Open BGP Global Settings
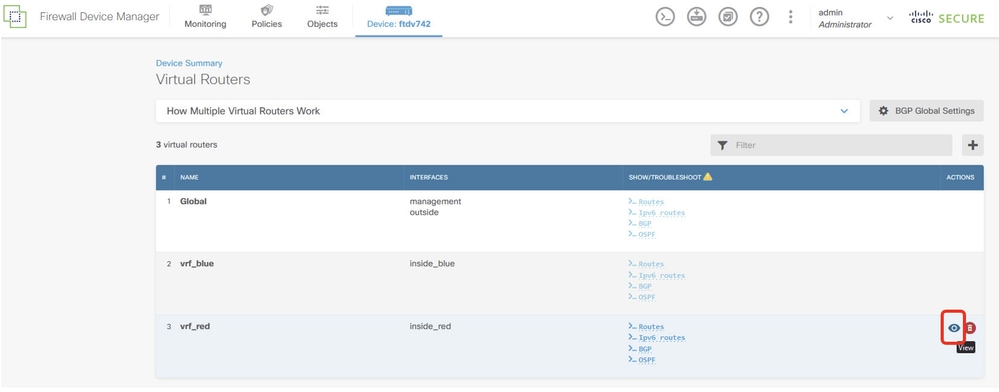 pos(926,111)
